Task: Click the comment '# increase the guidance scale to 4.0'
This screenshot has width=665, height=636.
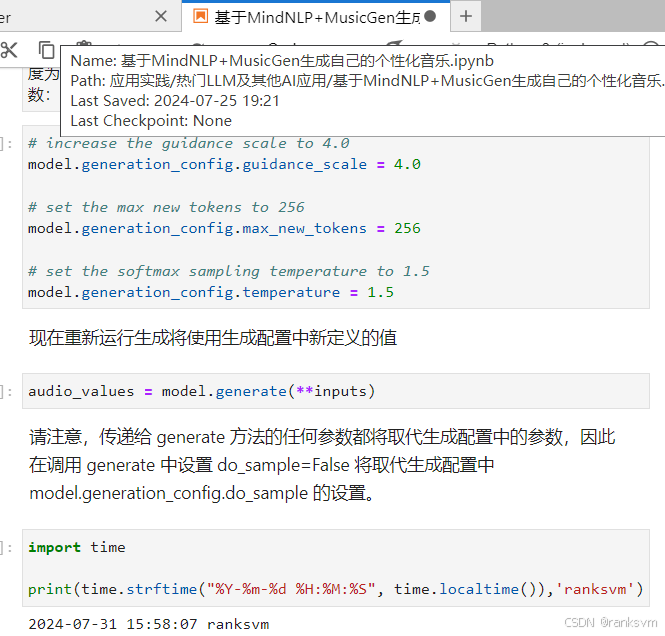Action: 189,143
